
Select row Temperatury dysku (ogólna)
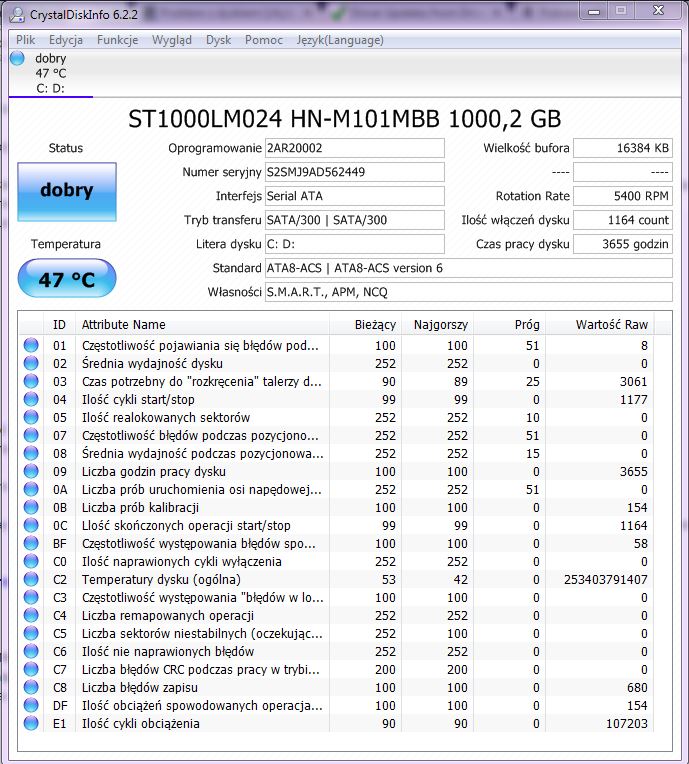pos(337,580)
